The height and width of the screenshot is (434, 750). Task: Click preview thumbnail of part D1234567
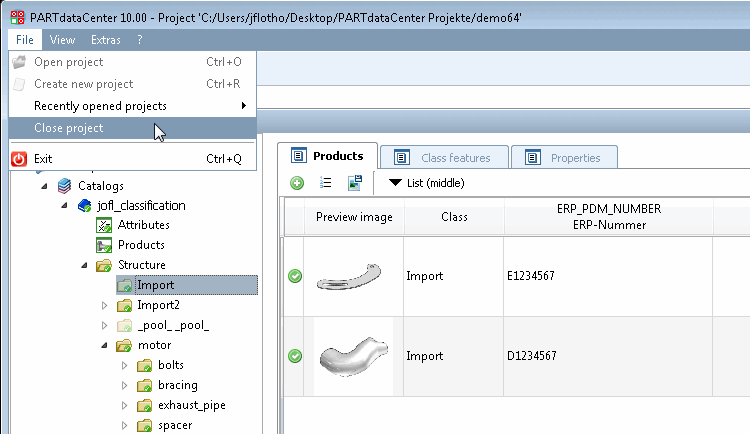(x=354, y=355)
